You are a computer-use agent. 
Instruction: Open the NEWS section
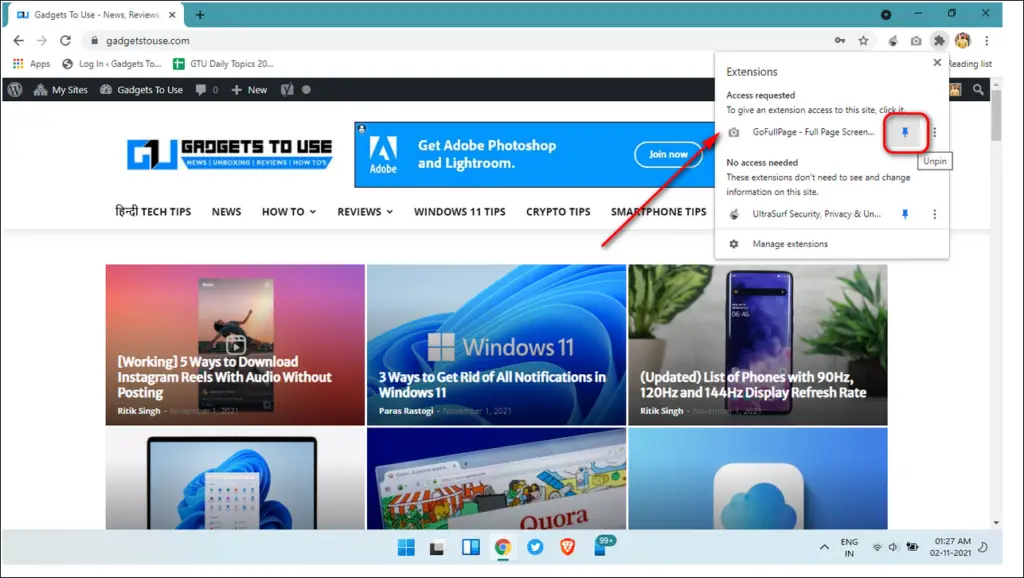227,212
